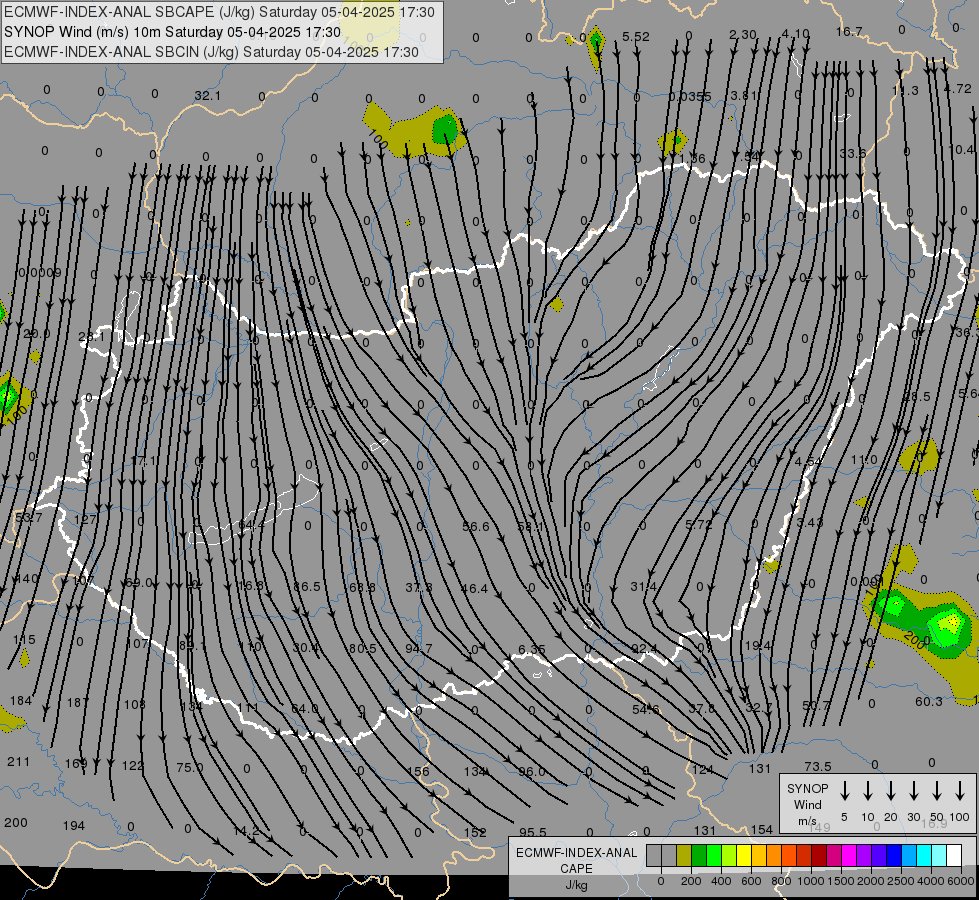
Task: Click the map value 75.0
Action: pyautogui.click(x=190, y=767)
